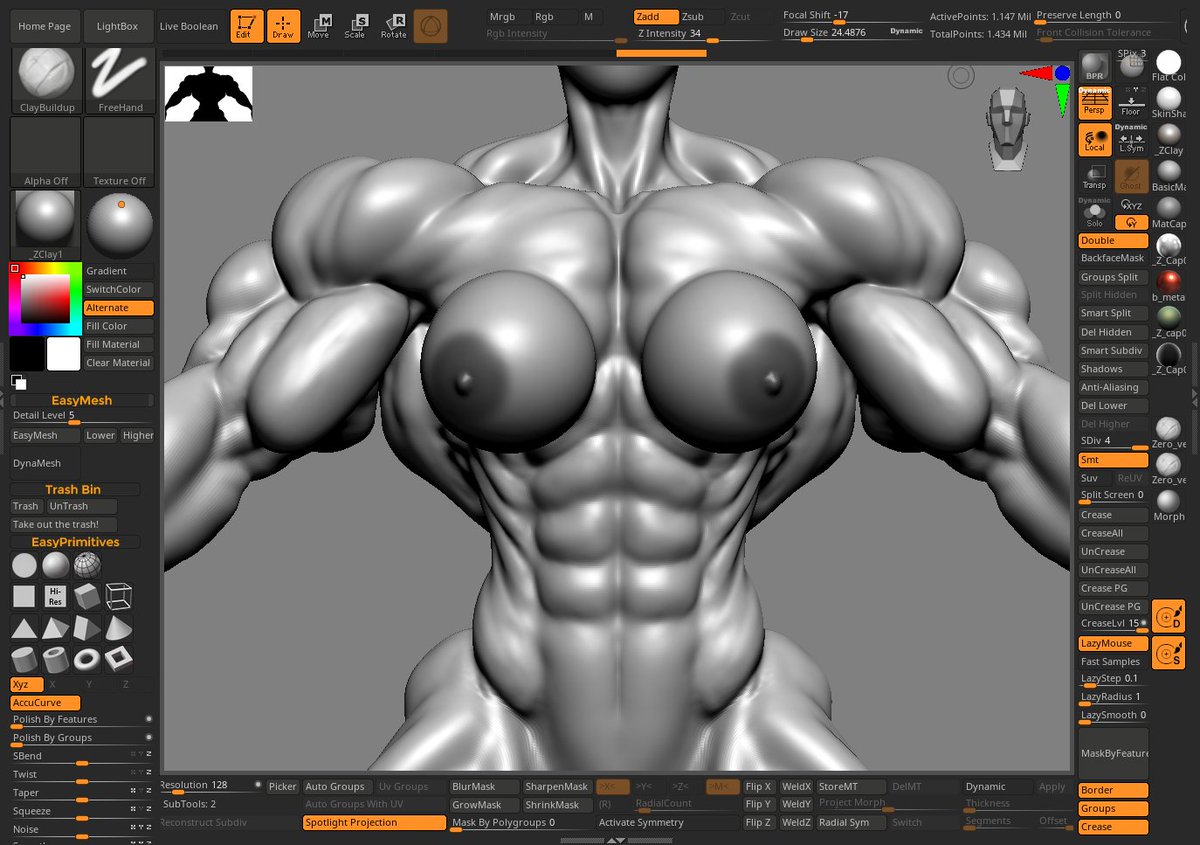Pick the Hi-Res plane primitive
Viewport: 1200px width, 845px height.
(56, 597)
